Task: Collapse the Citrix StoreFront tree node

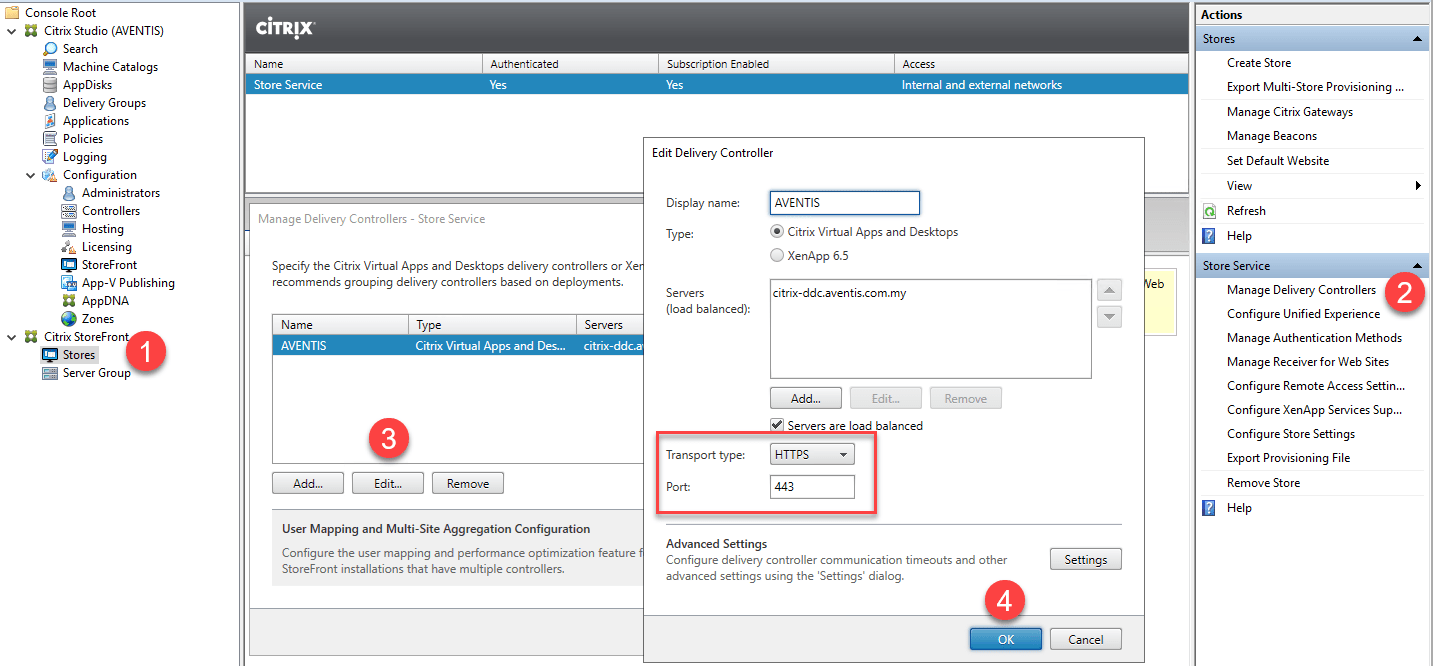Action: click(x=12, y=337)
